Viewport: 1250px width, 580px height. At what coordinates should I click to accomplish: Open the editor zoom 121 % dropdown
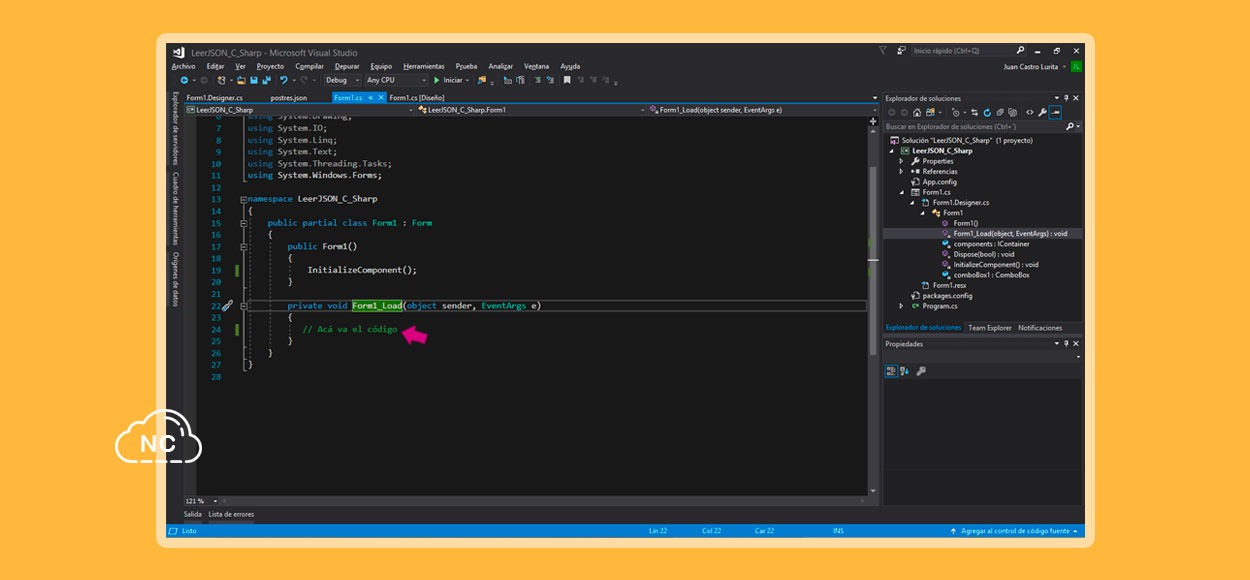pos(199,500)
